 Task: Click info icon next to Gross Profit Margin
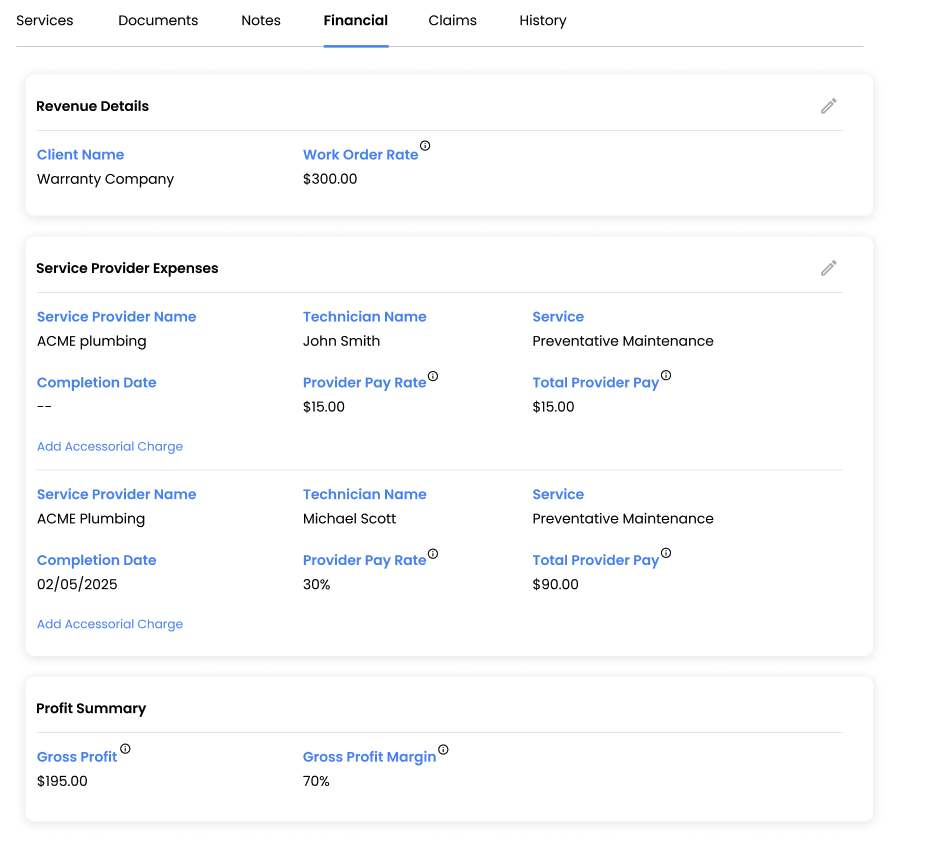(443, 749)
